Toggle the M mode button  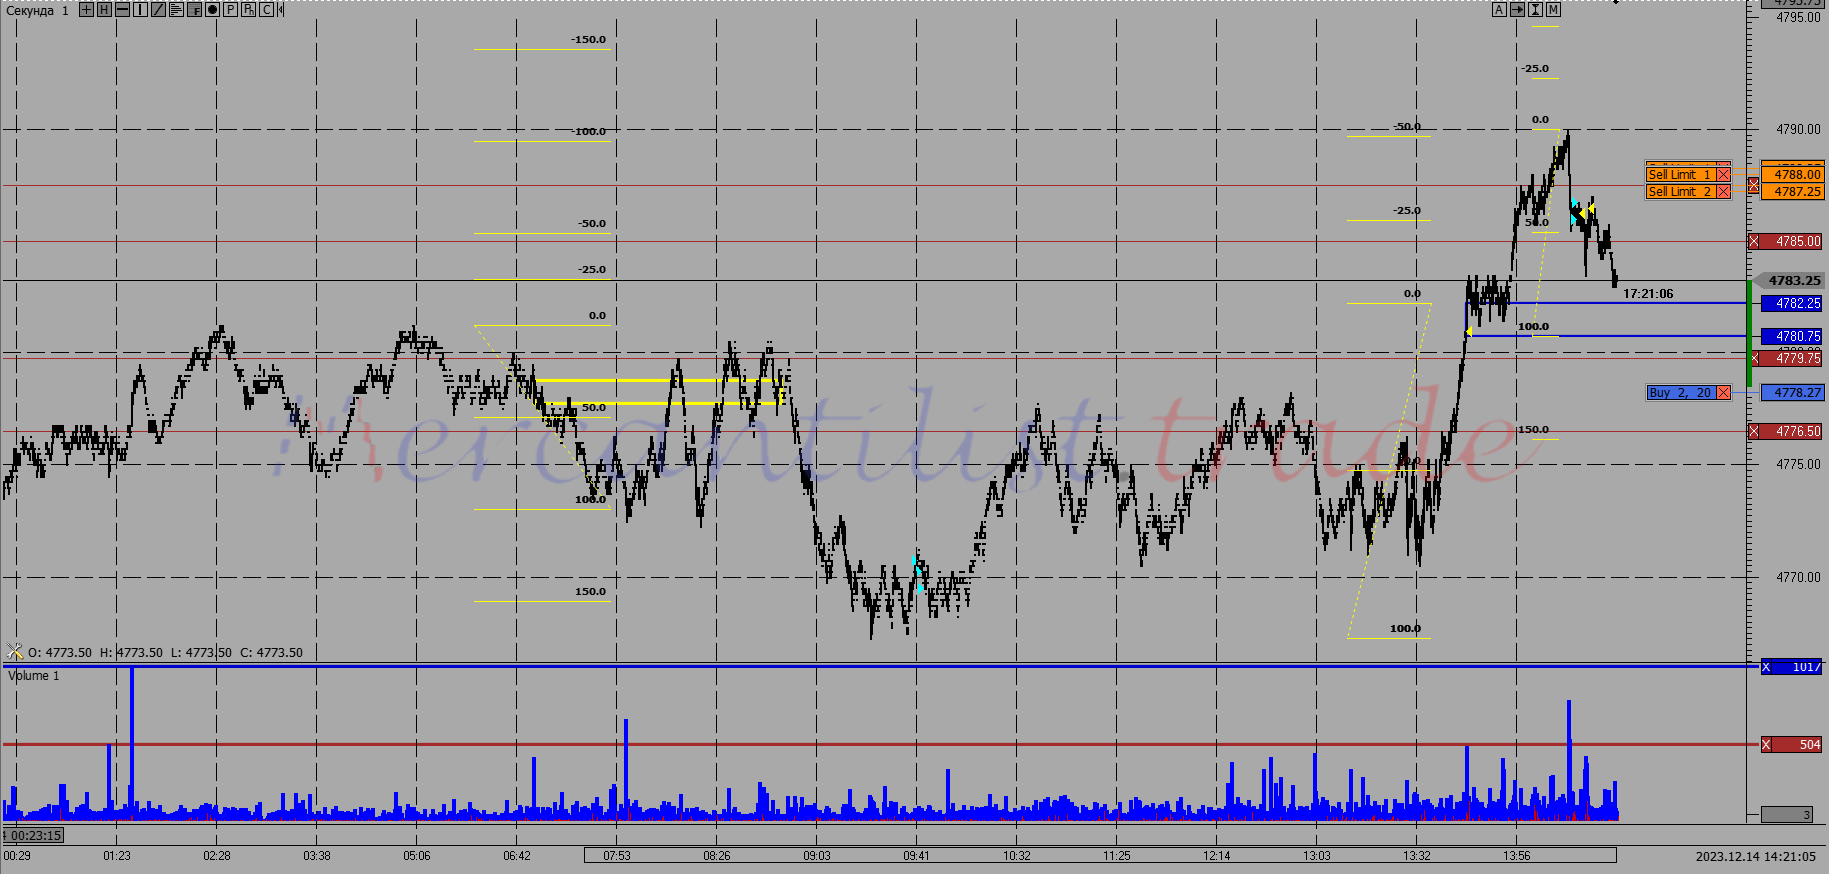(x=1553, y=9)
